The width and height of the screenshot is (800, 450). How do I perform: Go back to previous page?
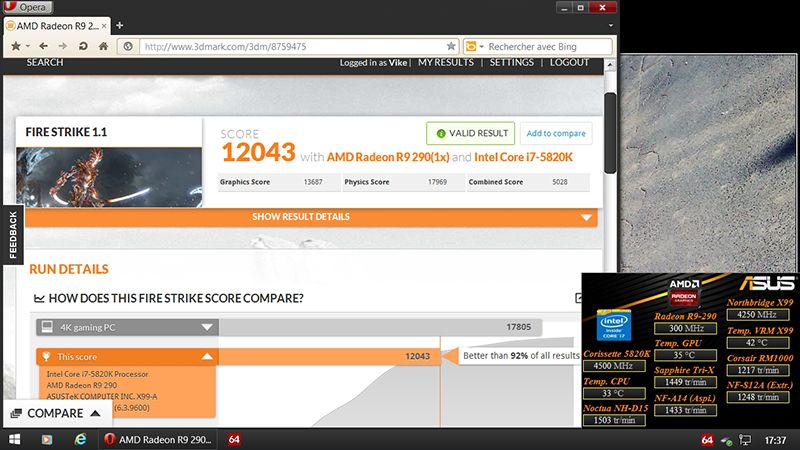pyautogui.click(x=43, y=46)
